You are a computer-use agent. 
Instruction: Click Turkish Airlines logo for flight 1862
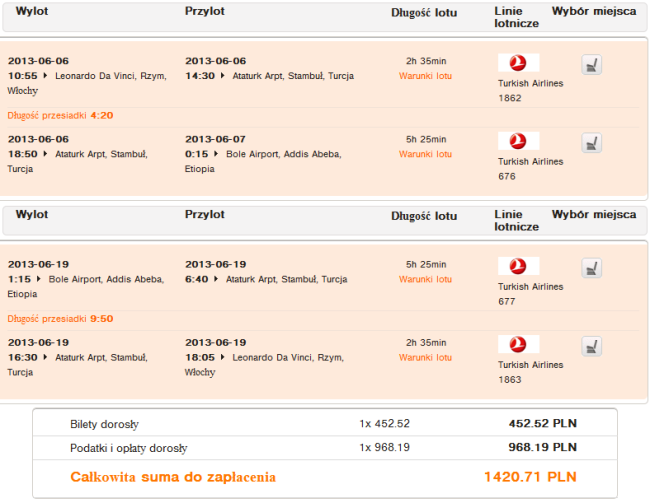[518, 63]
